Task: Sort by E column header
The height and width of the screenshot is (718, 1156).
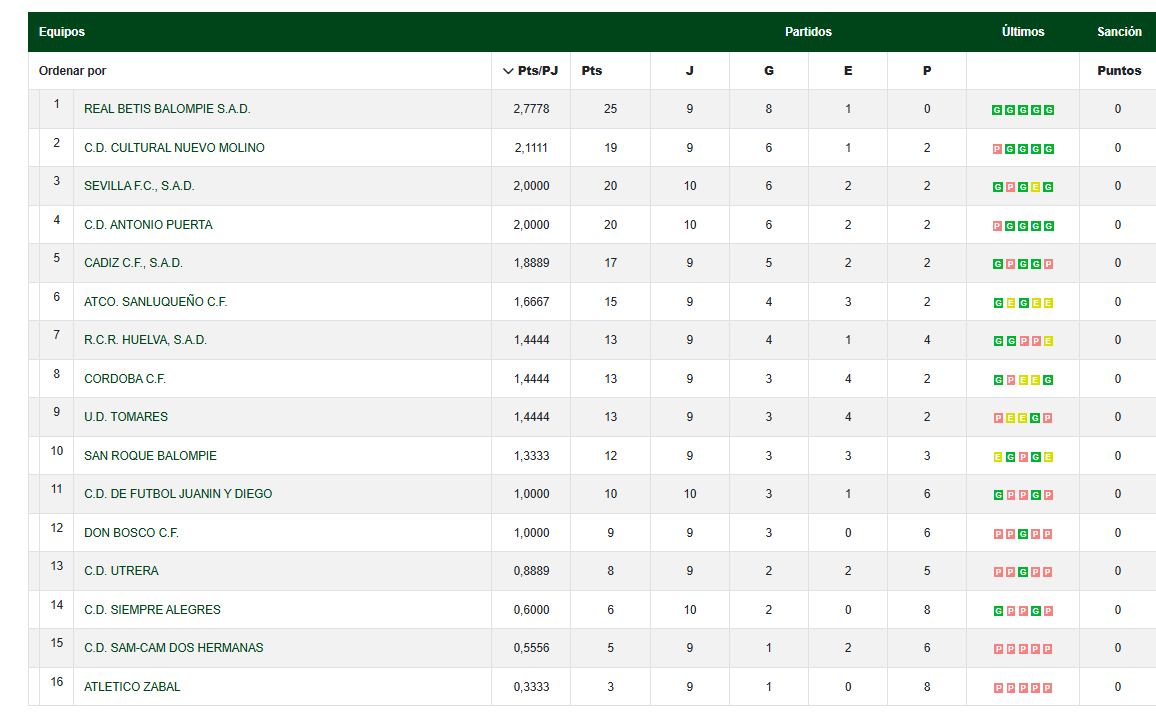Action: point(848,71)
